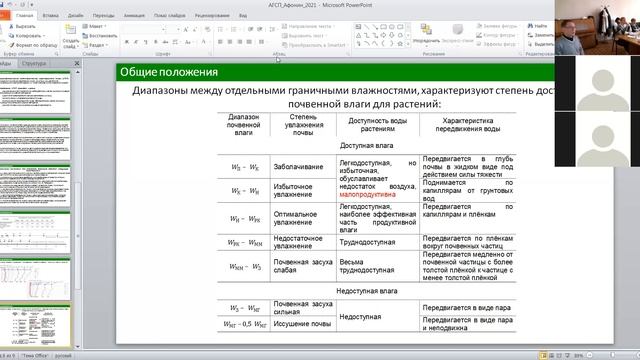Open line spacing options
Viewport: 640px width, 360px height.
[x=272, y=29]
